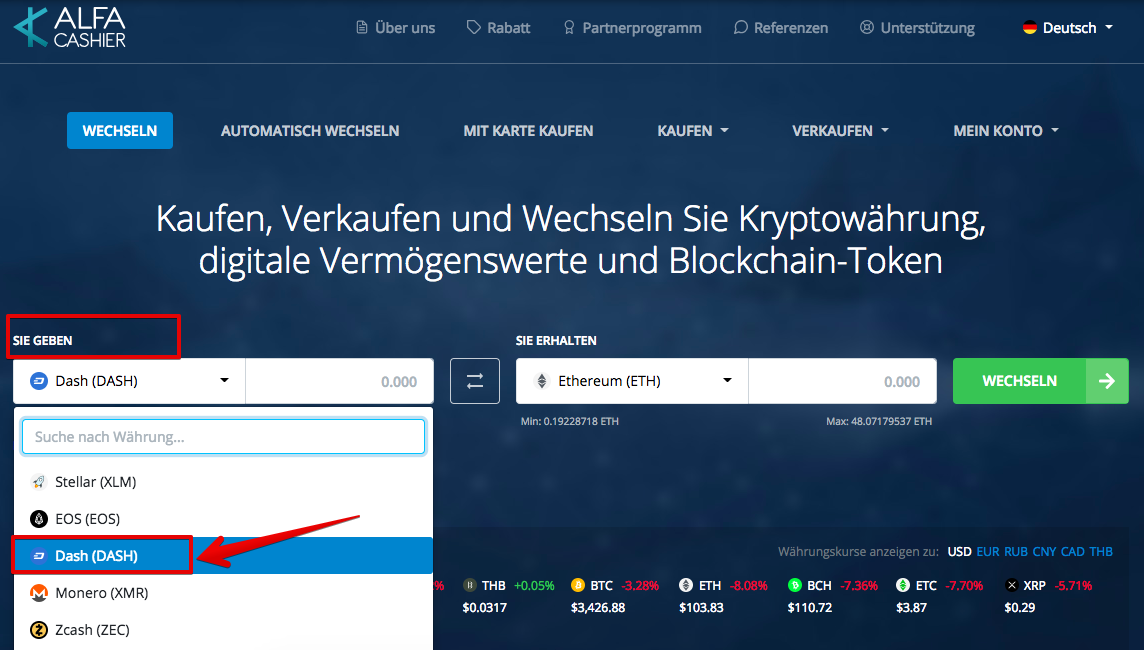This screenshot has height=650, width=1144.
Task: Select the Wechseln tab
Action: (x=120, y=131)
